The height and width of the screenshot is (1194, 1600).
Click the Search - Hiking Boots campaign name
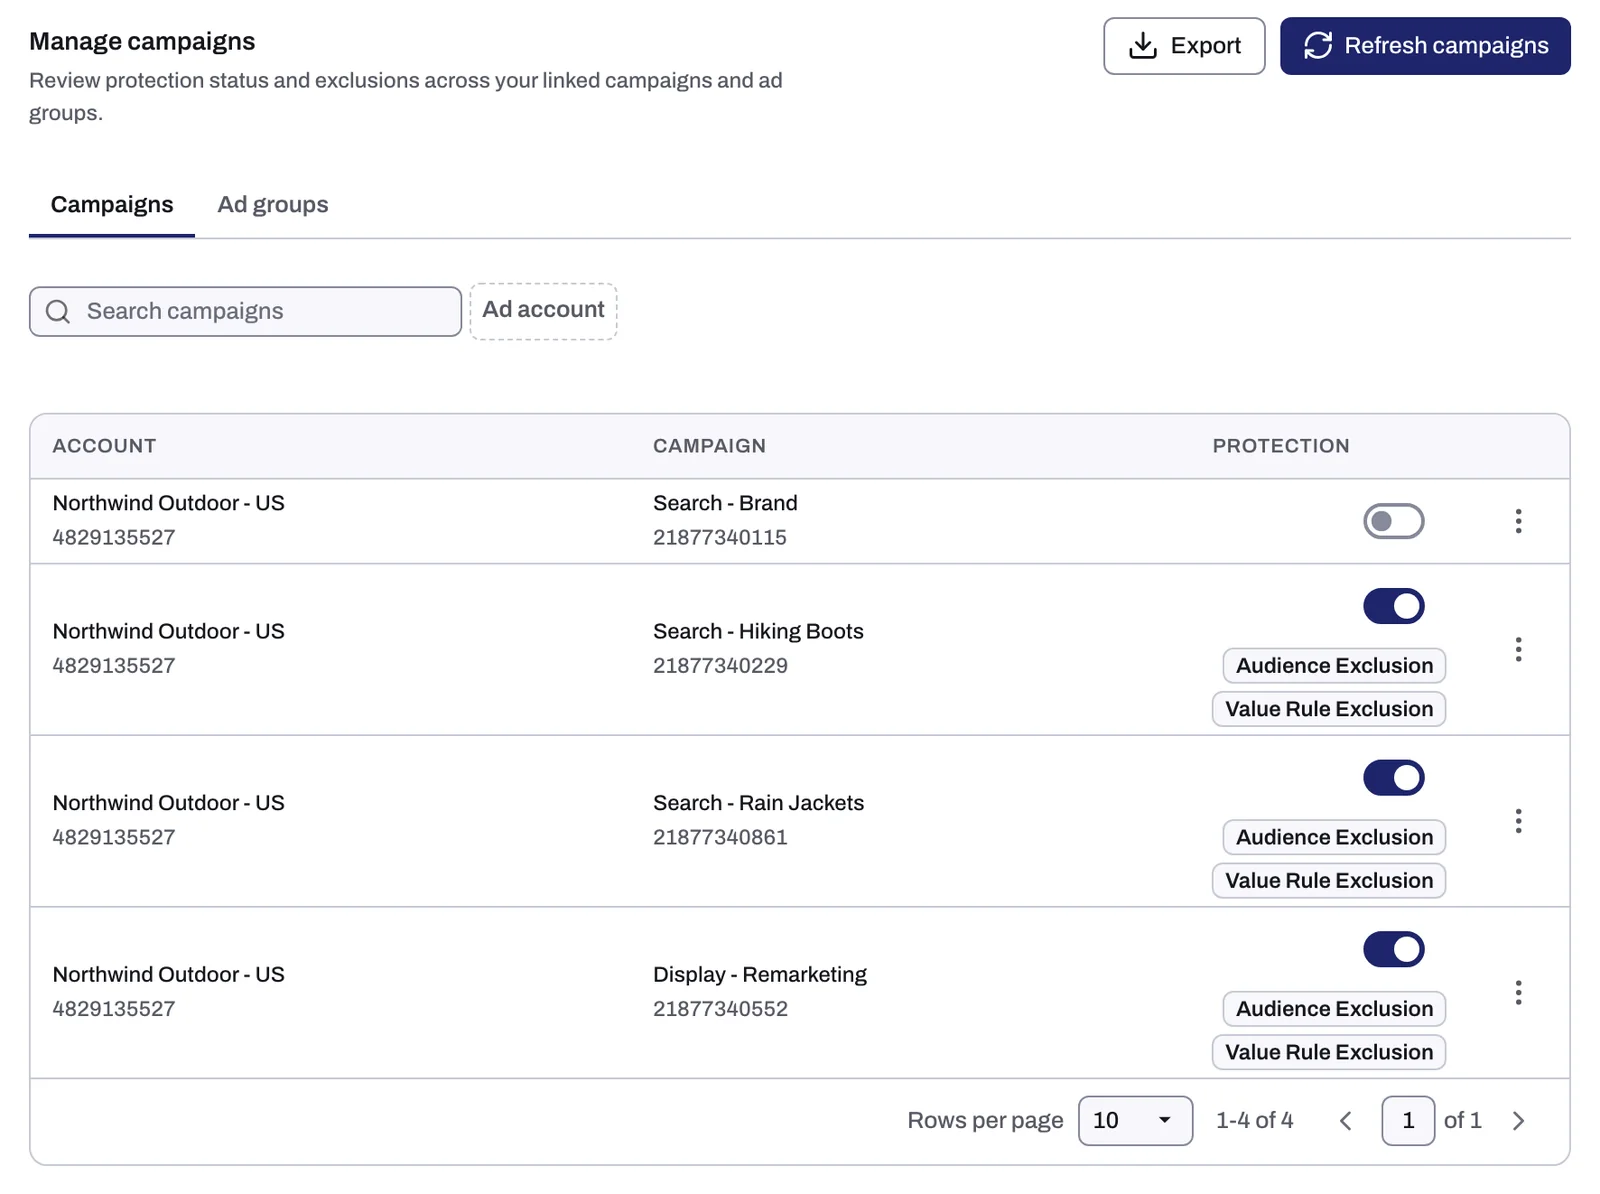click(x=758, y=632)
